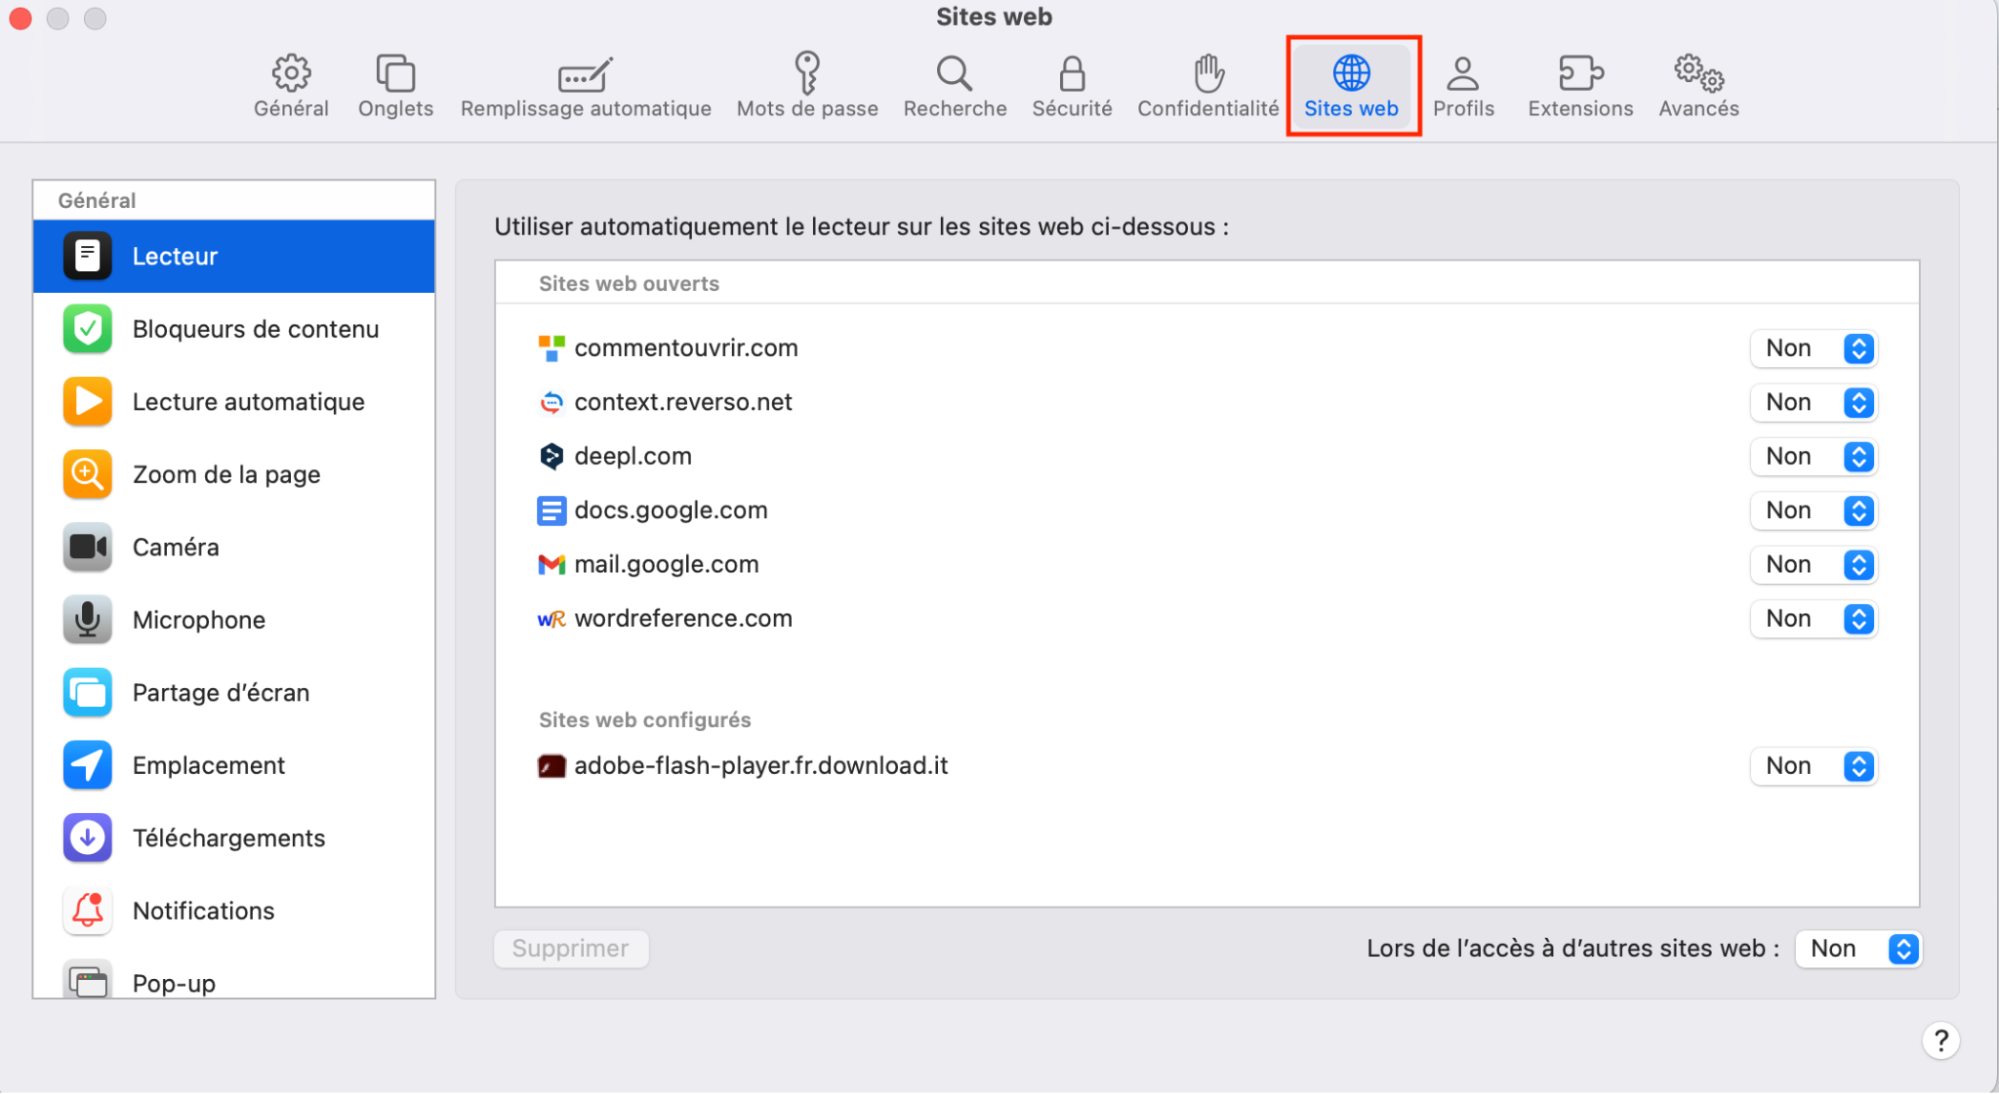
Task: Click the help question mark button
Action: pos(1941,1040)
